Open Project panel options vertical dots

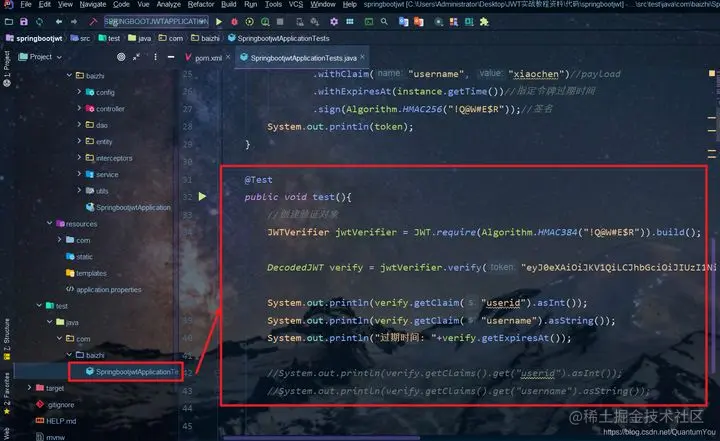click(155, 57)
